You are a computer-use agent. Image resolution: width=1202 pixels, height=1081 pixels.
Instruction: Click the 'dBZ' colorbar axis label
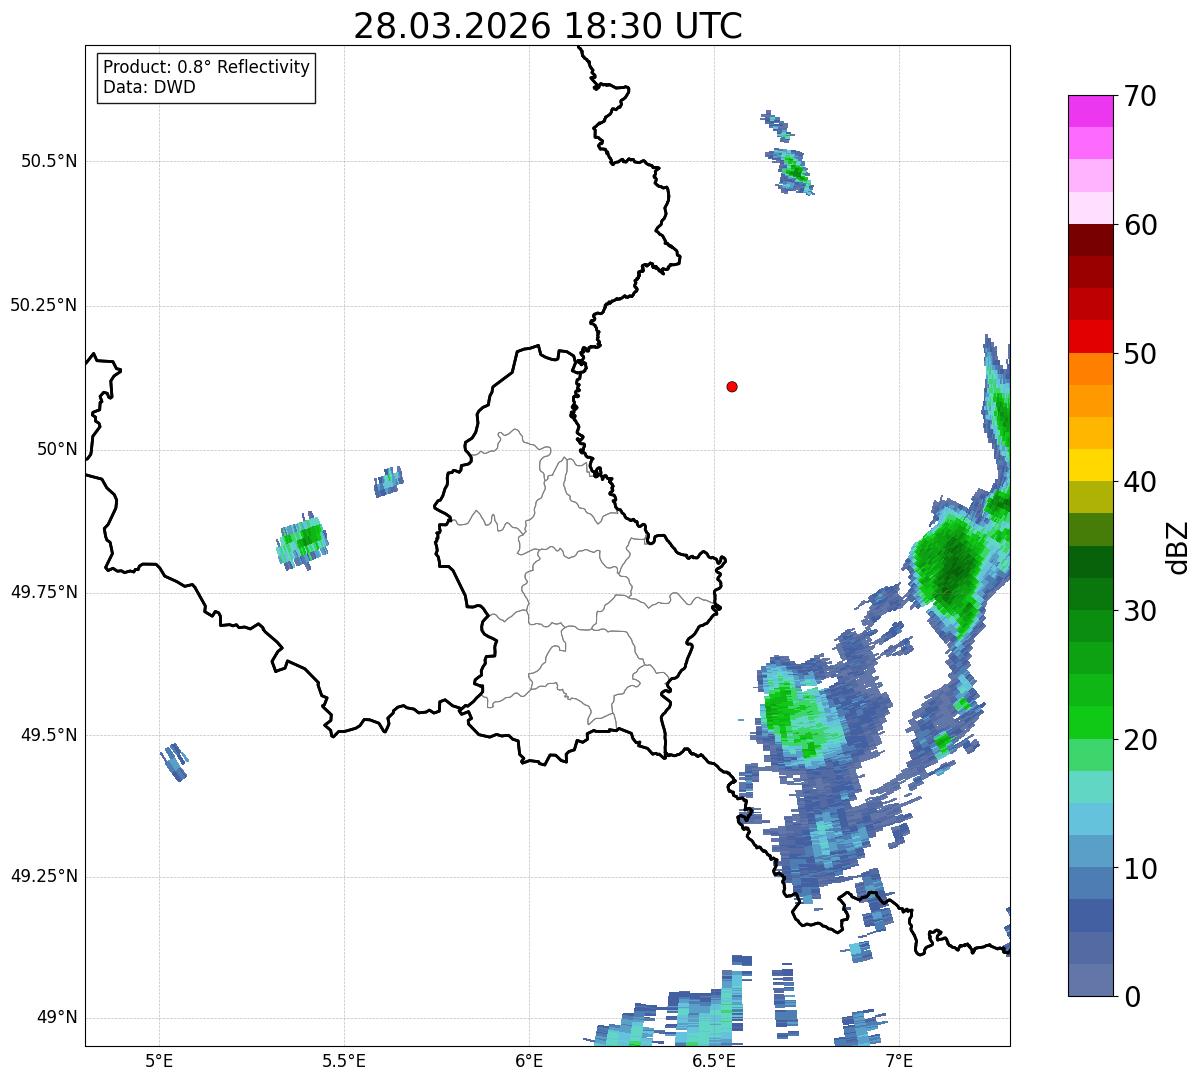click(x=1178, y=546)
